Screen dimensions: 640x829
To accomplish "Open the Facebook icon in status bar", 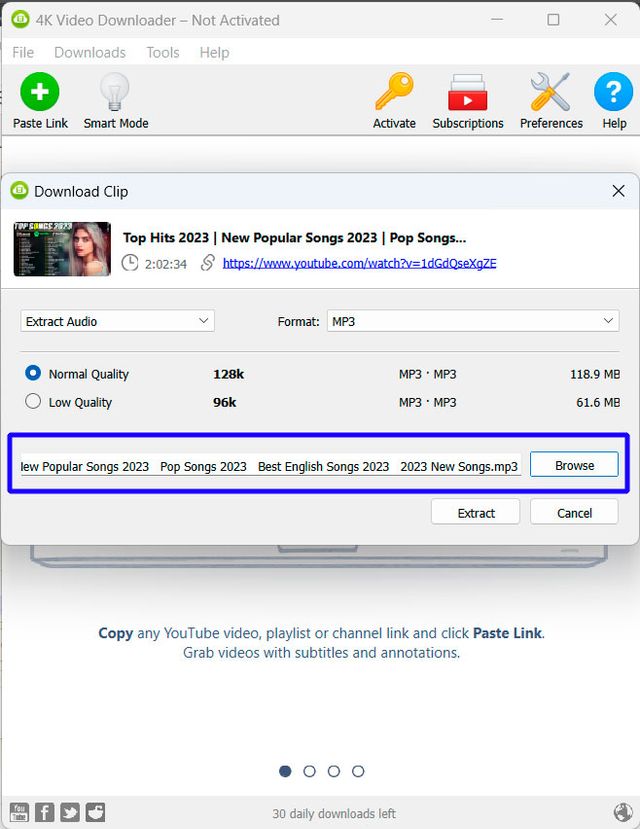I will pyautogui.click(x=45, y=812).
